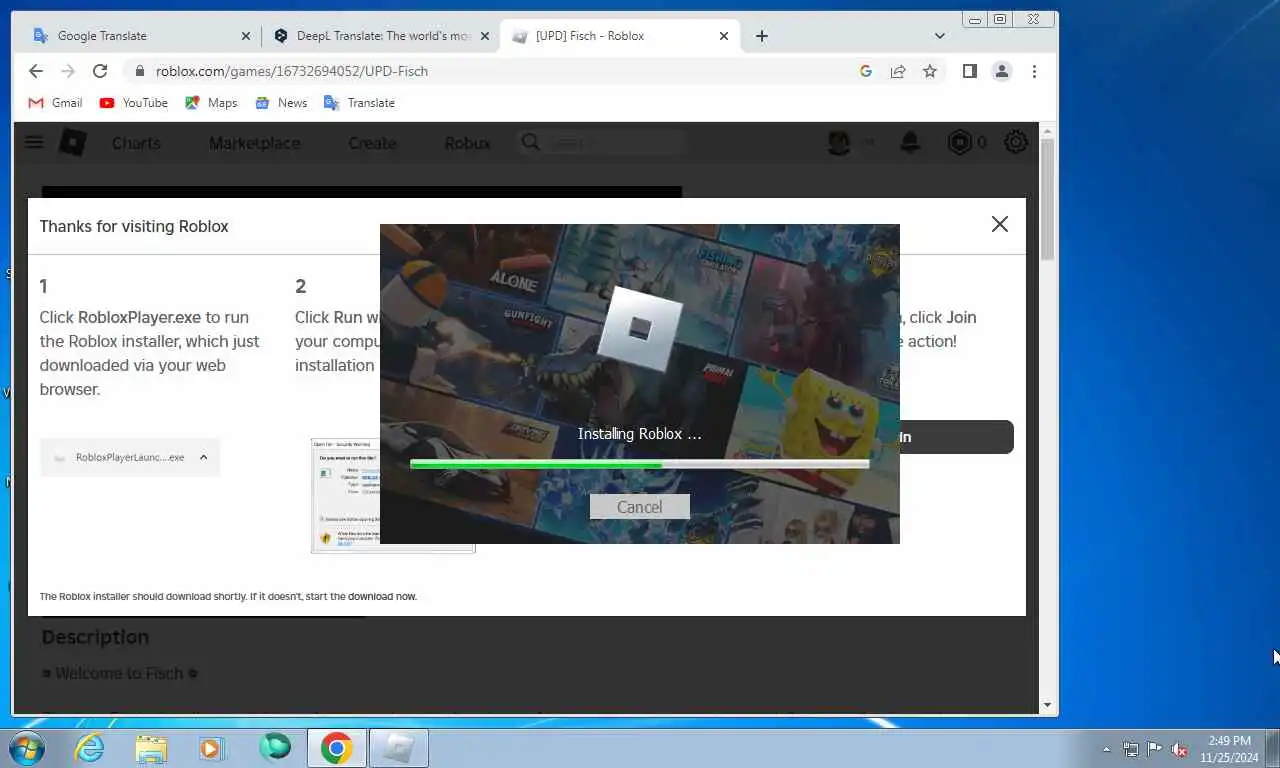1280x768 pixels.
Task: Open Translate bookmark
Action: pyautogui.click(x=359, y=103)
